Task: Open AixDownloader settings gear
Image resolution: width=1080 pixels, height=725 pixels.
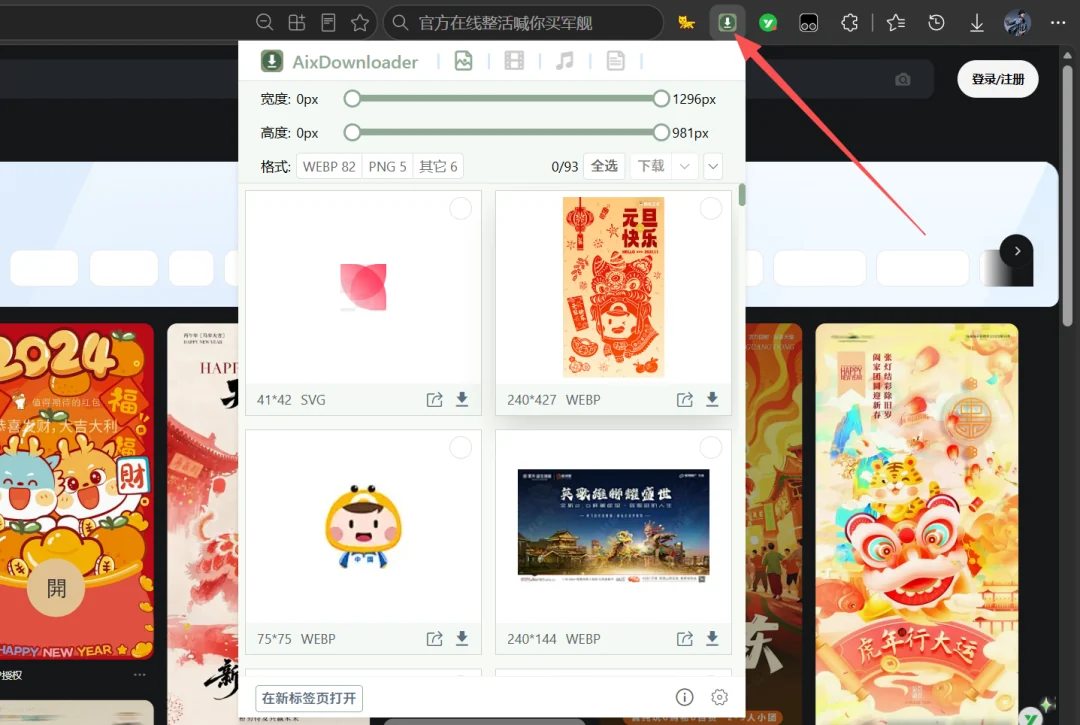Action: click(719, 697)
